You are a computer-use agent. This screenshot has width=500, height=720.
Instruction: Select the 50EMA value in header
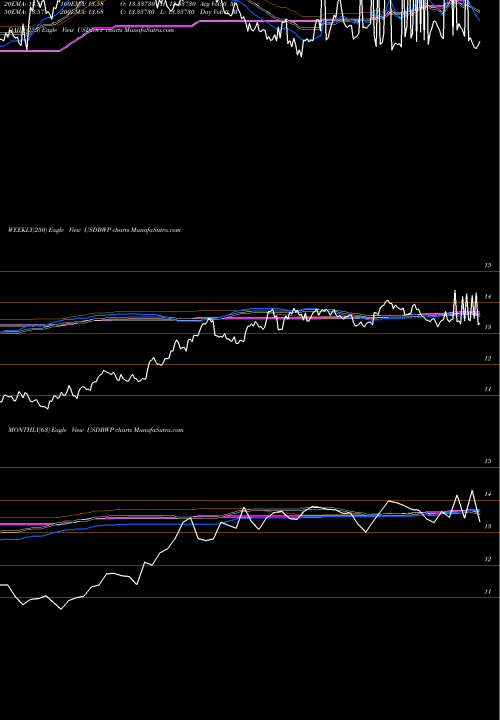pyautogui.click(x=39, y=12)
